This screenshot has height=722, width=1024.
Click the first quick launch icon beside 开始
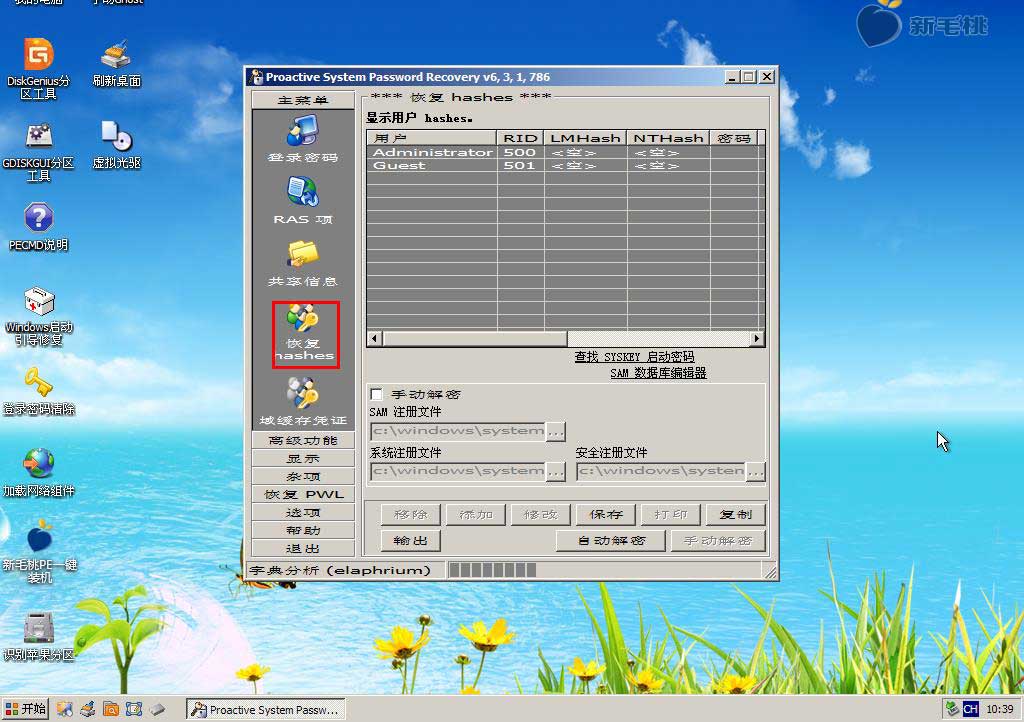click(64, 709)
